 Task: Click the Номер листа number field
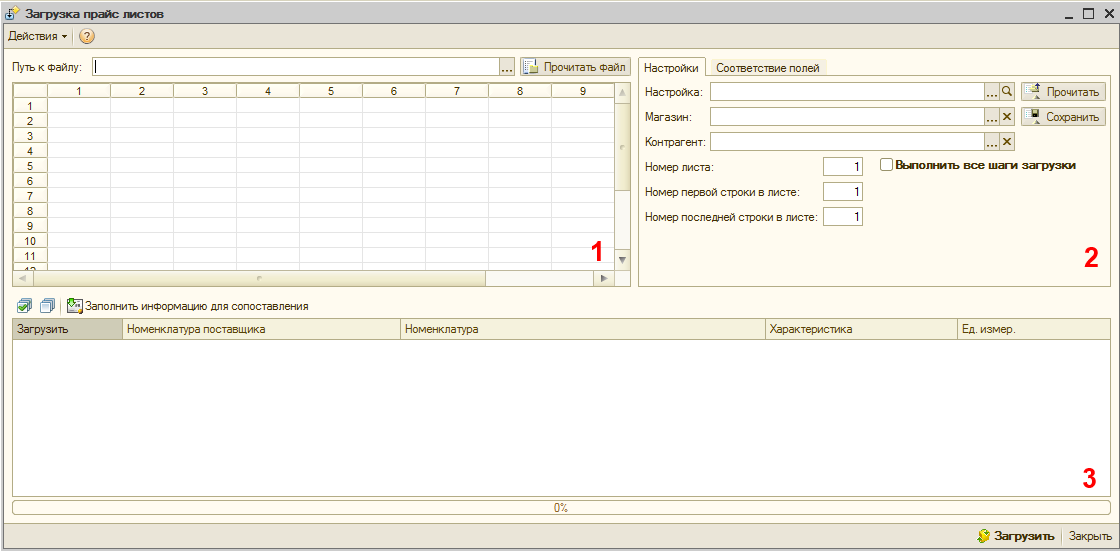coord(842,166)
